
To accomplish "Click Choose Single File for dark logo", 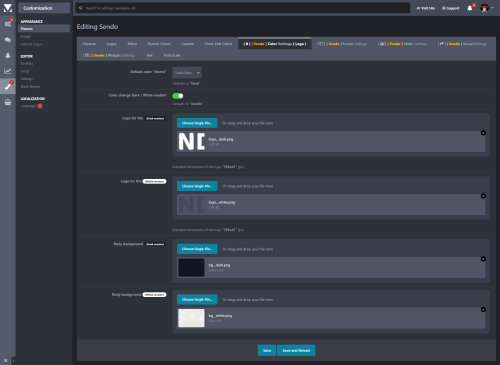I will tap(197, 123).
